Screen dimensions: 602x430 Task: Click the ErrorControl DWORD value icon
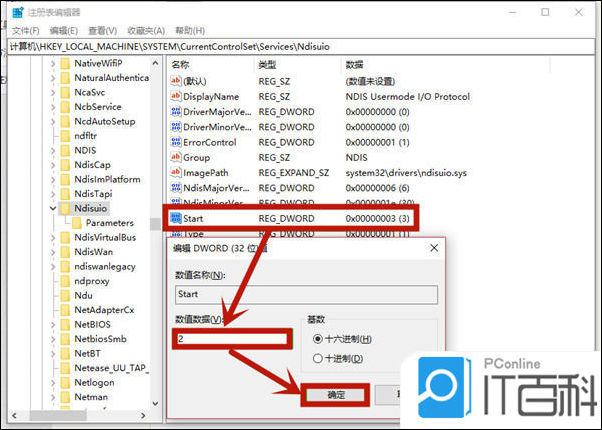(x=176, y=142)
